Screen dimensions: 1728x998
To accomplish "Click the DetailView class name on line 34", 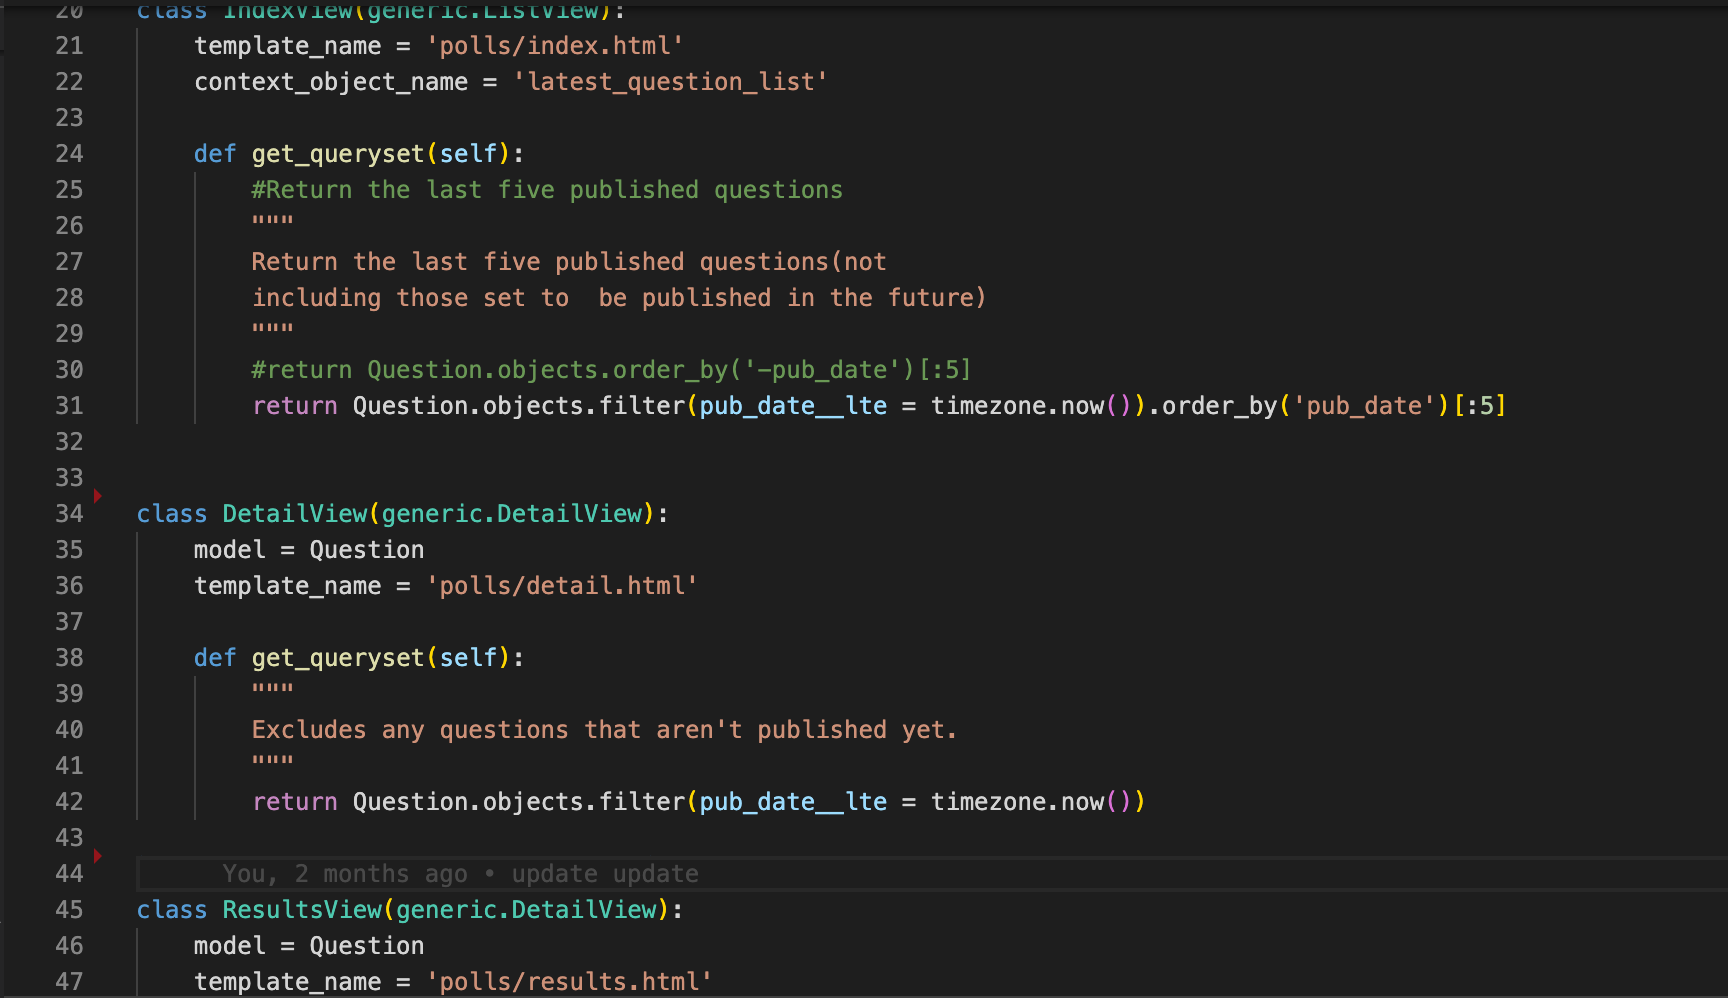I will pos(295,514).
